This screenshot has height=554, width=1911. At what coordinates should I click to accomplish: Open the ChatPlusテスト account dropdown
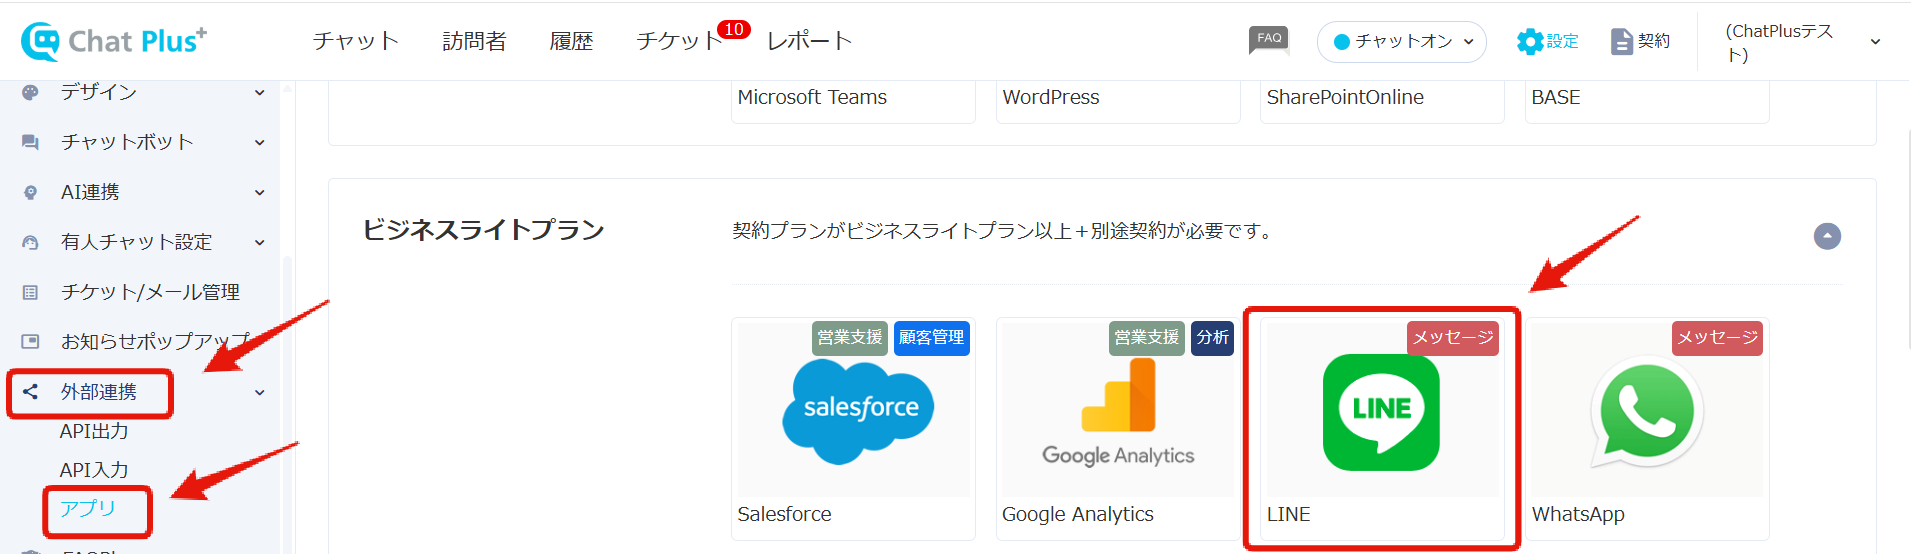[1803, 42]
